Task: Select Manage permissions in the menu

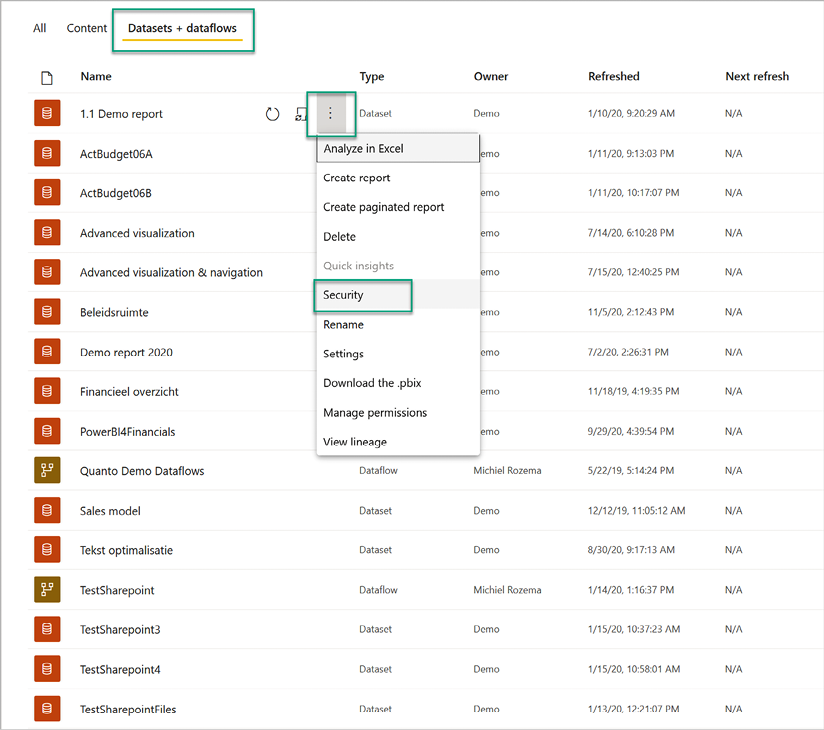Action: (398, 413)
